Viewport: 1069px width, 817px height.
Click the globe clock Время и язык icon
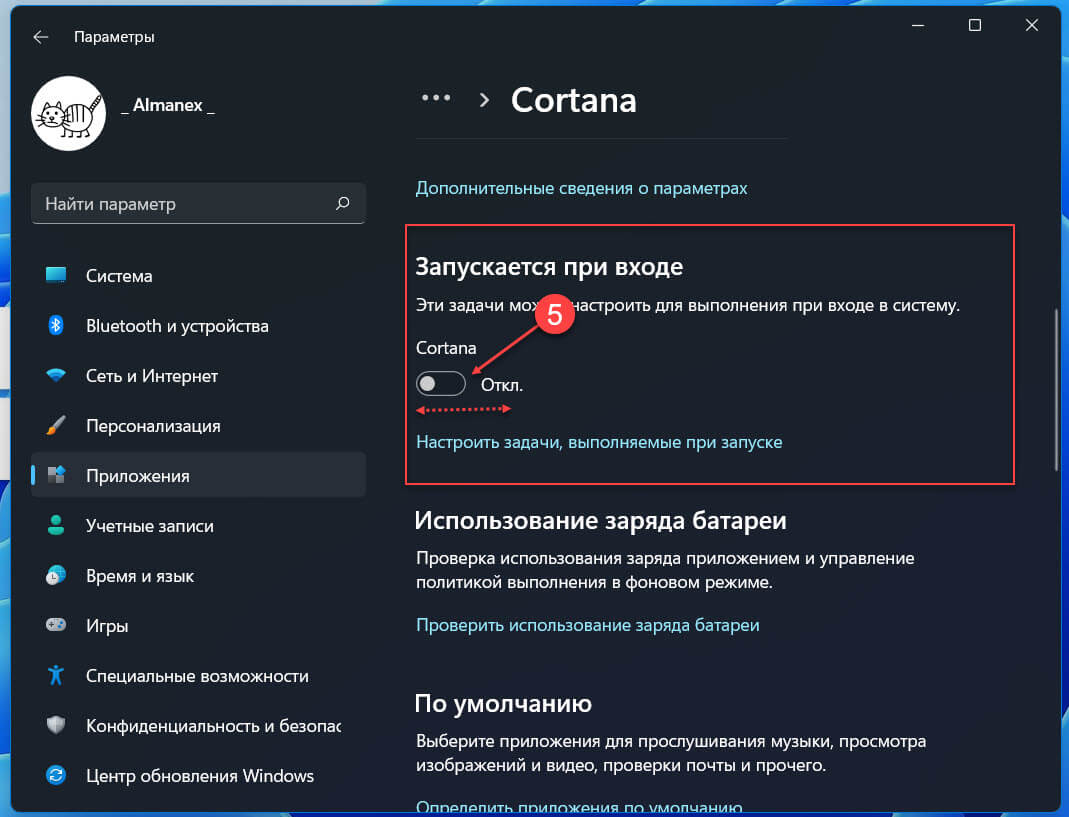pos(56,575)
